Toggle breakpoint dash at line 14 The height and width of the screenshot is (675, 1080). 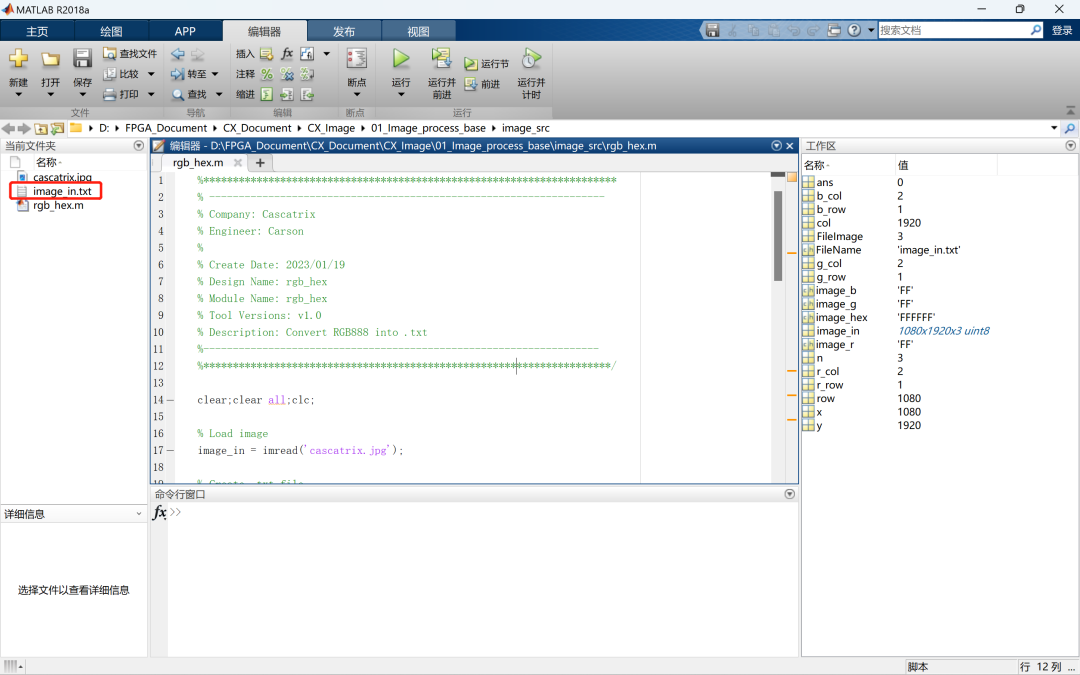point(169,400)
